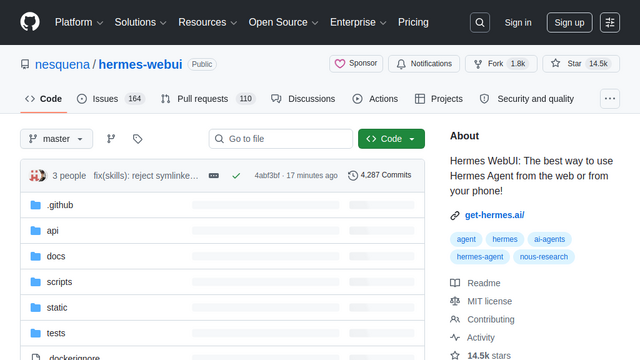Open the get-hermes.ai link
640x360 pixels.
pyautogui.click(x=494, y=215)
